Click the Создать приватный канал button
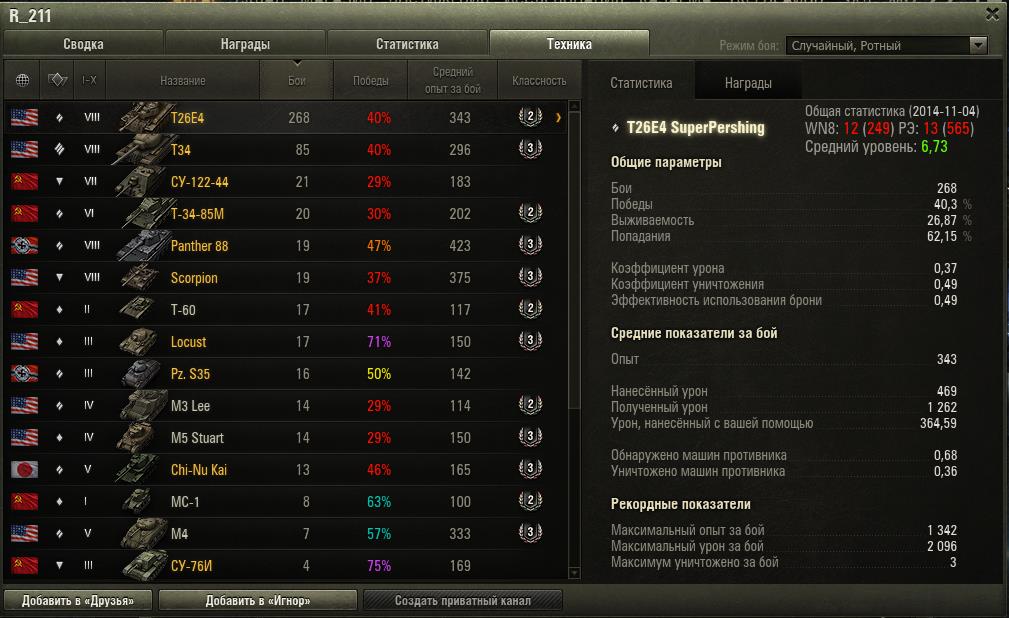Image resolution: width=1009 pixels, height=618 pixels. click(x=463, y=600)
